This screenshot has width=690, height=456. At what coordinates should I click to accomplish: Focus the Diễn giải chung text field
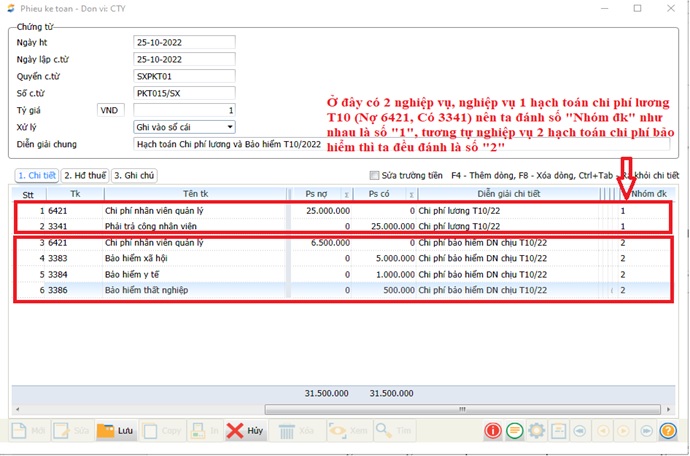tap(230, 144)
